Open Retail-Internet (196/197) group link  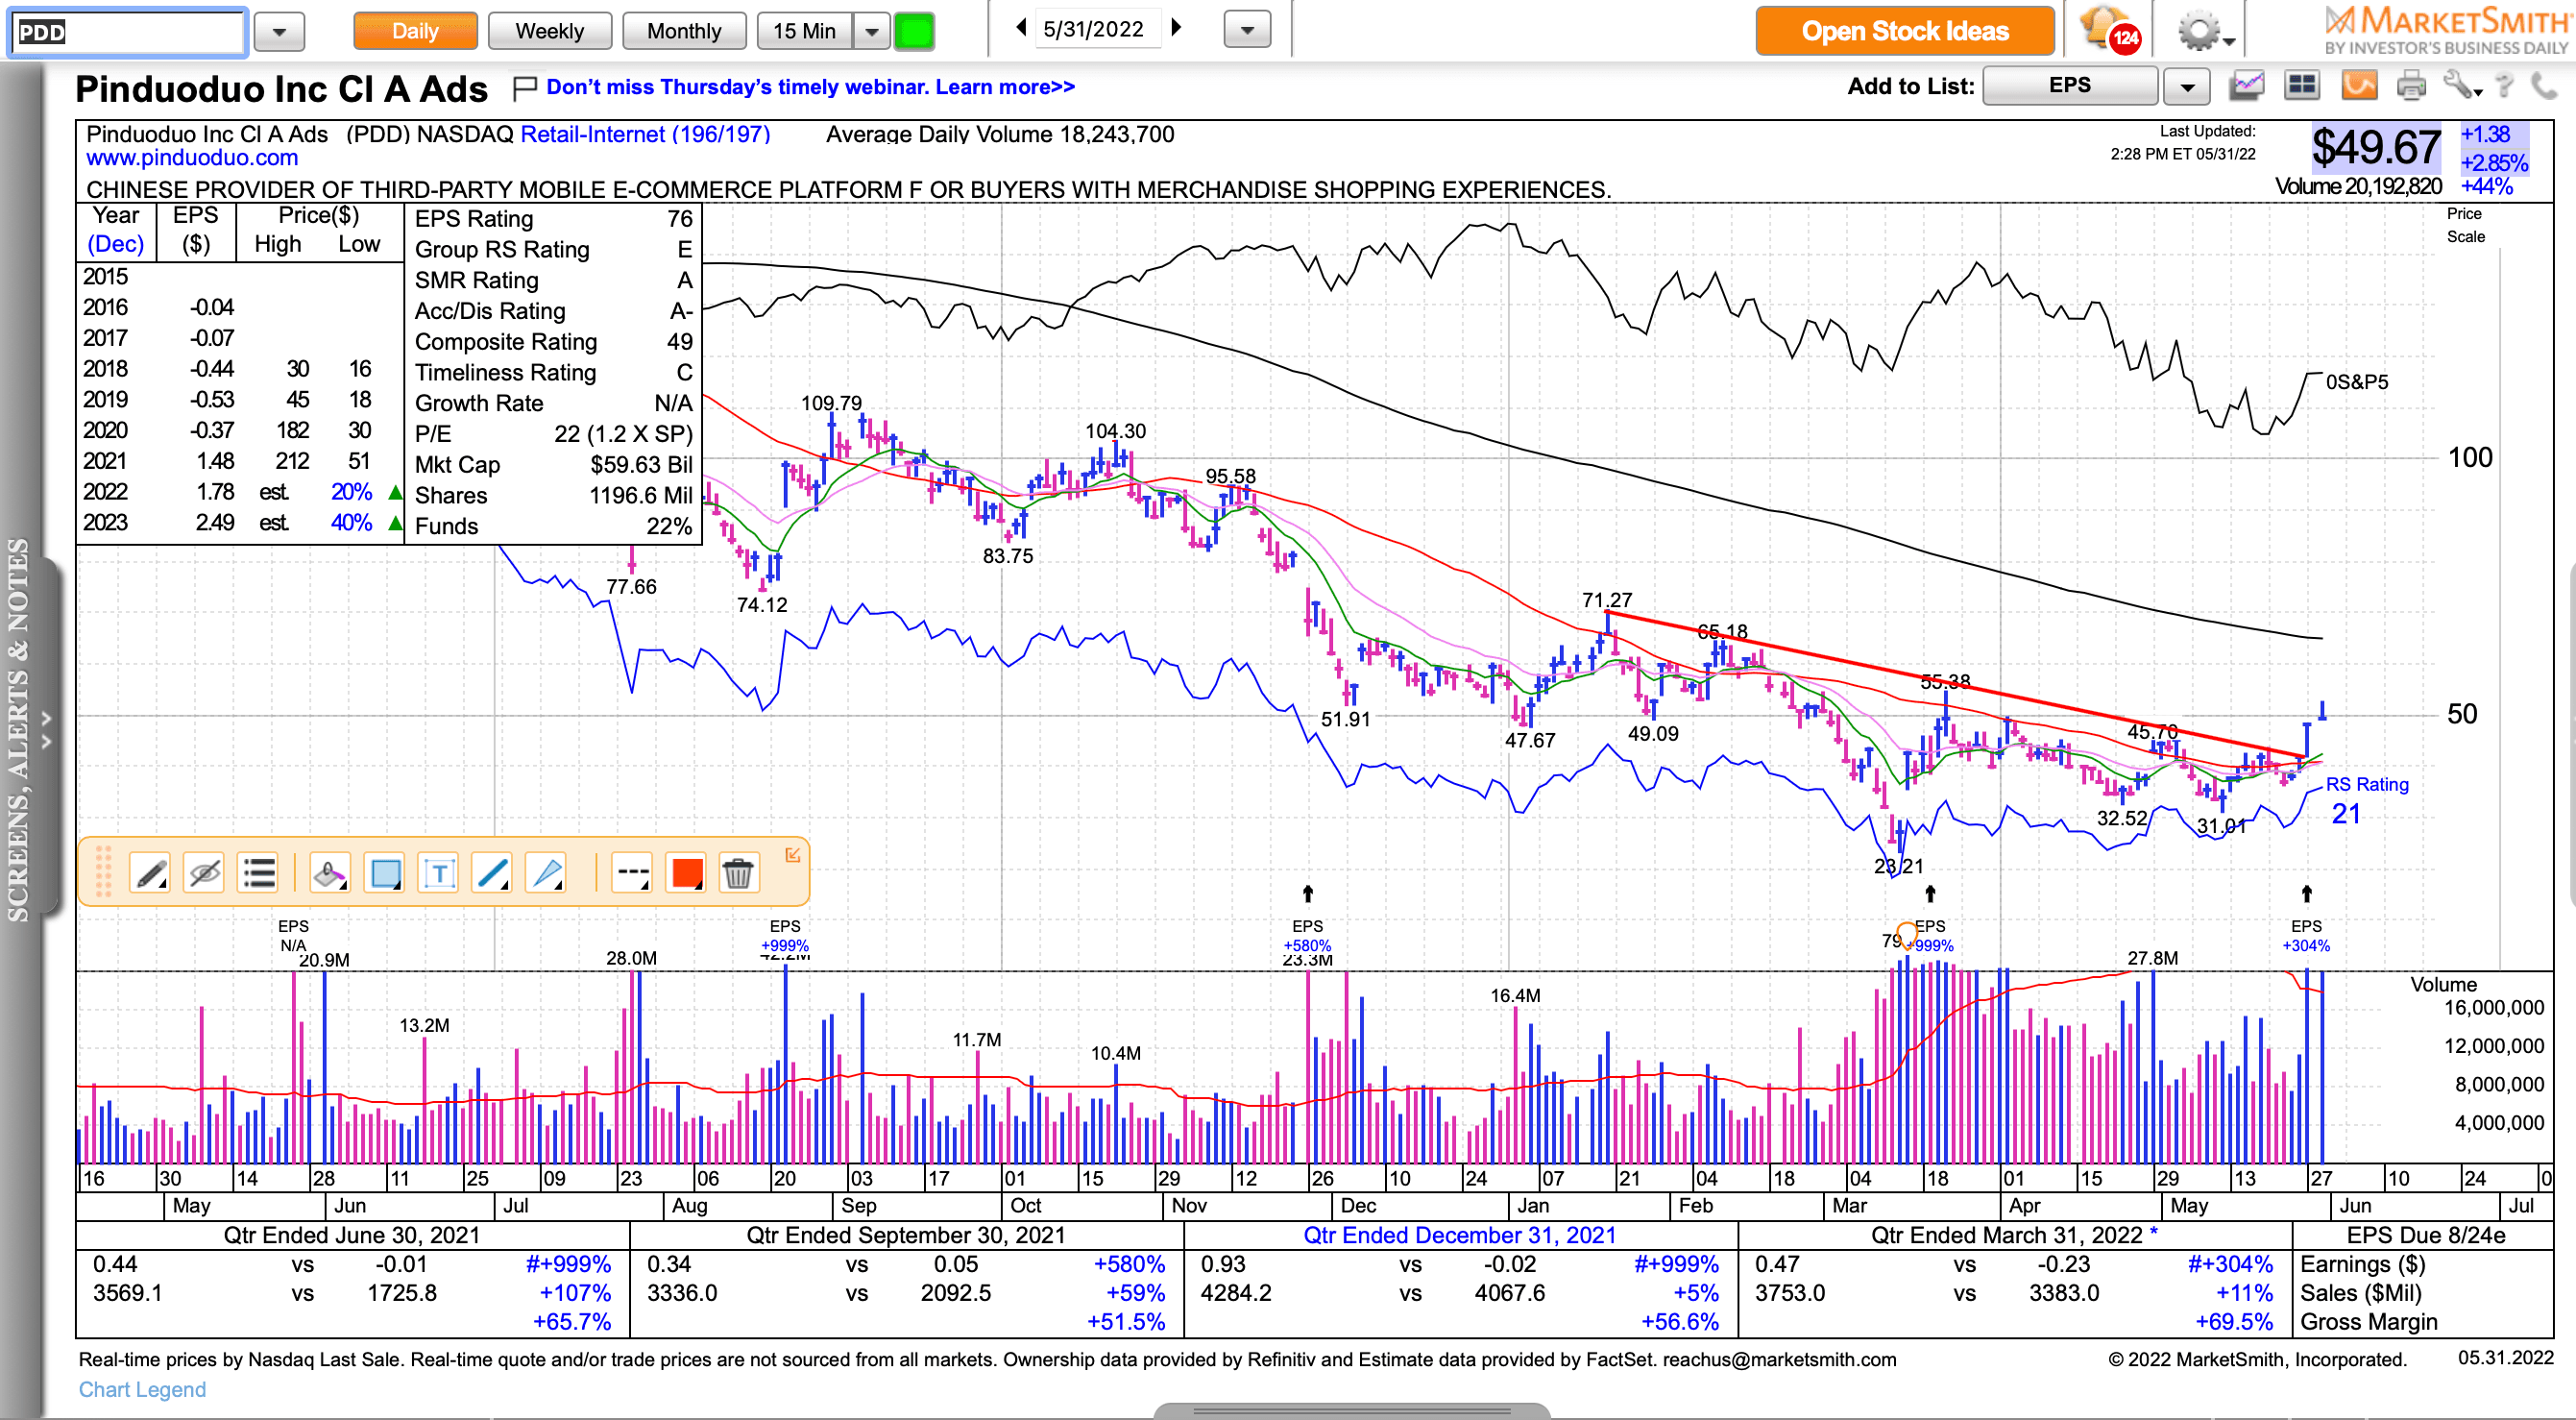[x=645, y=134]
